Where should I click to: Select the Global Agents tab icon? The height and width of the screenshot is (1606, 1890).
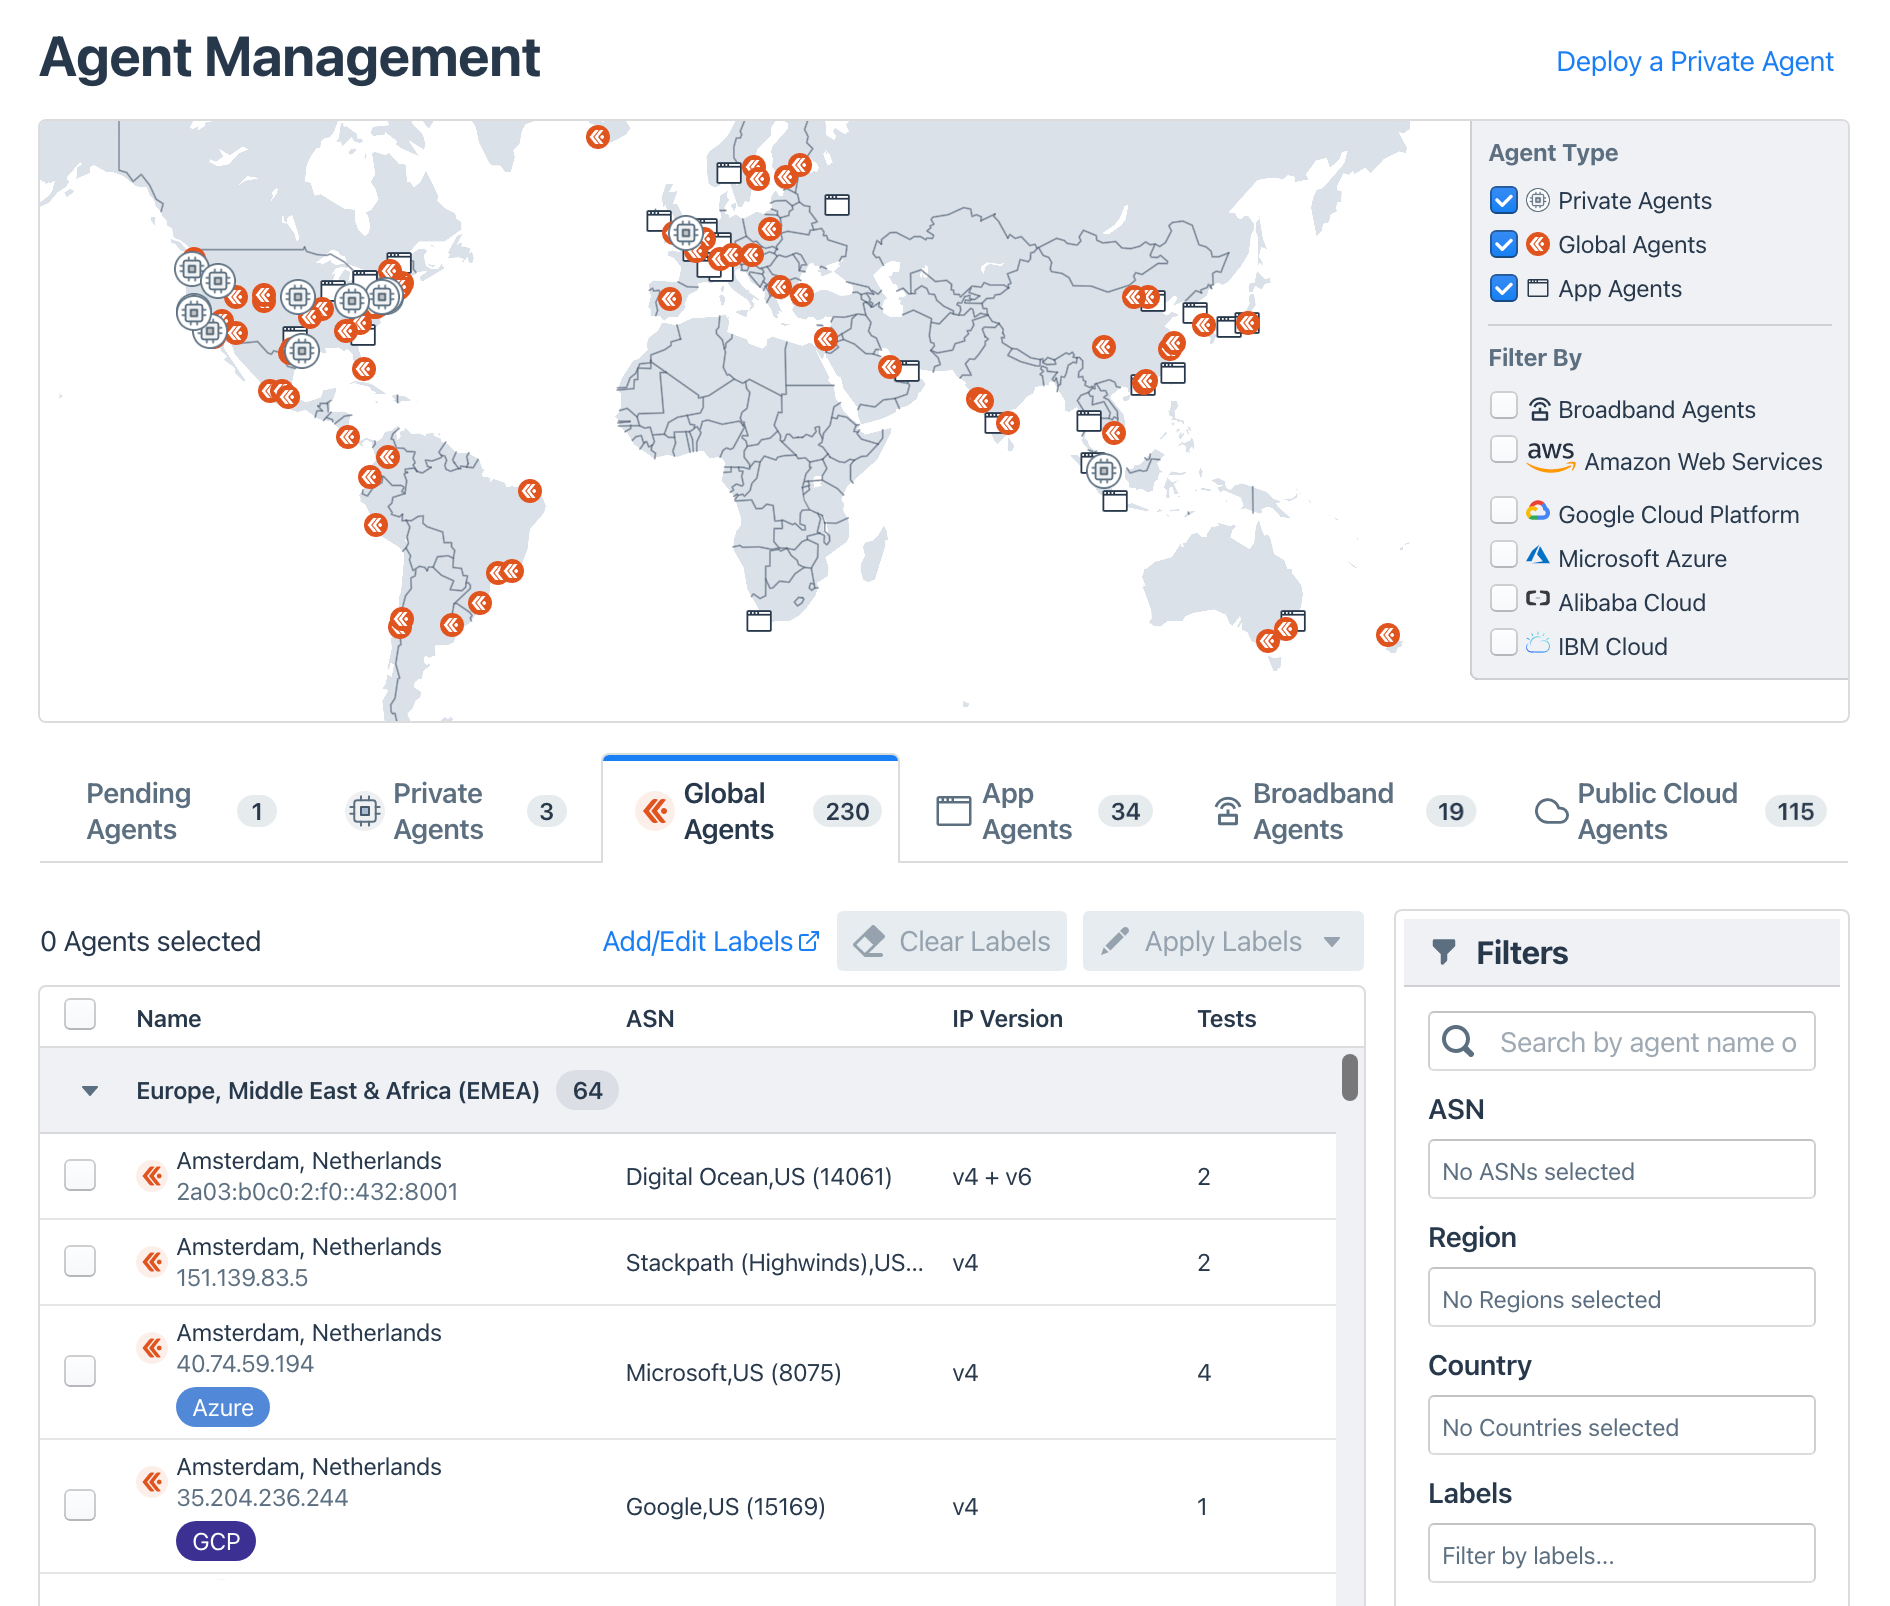click(655, 811)
